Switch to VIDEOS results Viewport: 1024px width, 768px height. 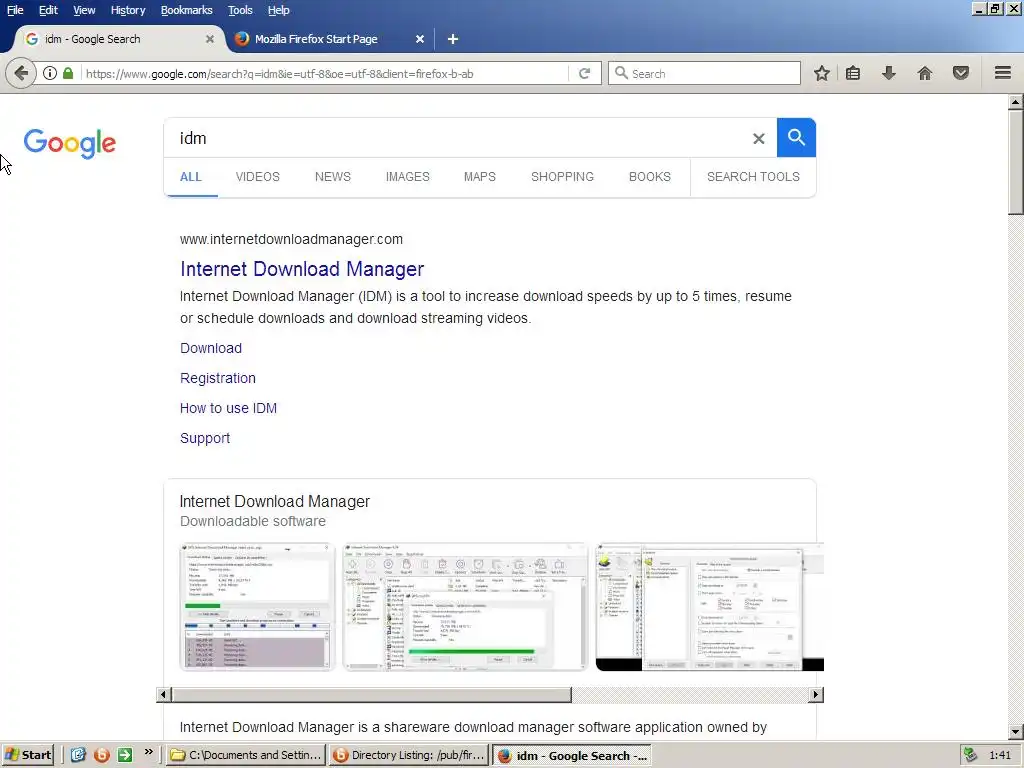[257, 177]
